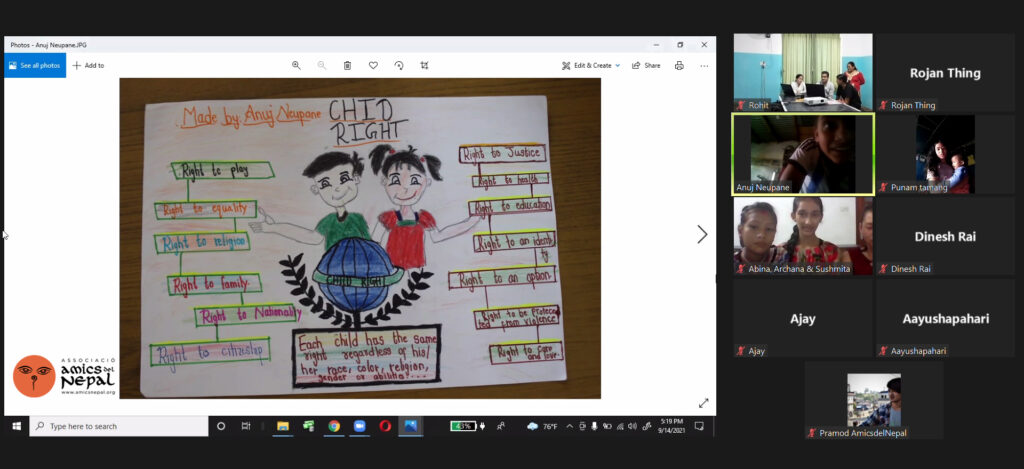Enter full screen view with the expand arrow icon
This screenshot has height=469, width=1024.
tap(703, 403)
